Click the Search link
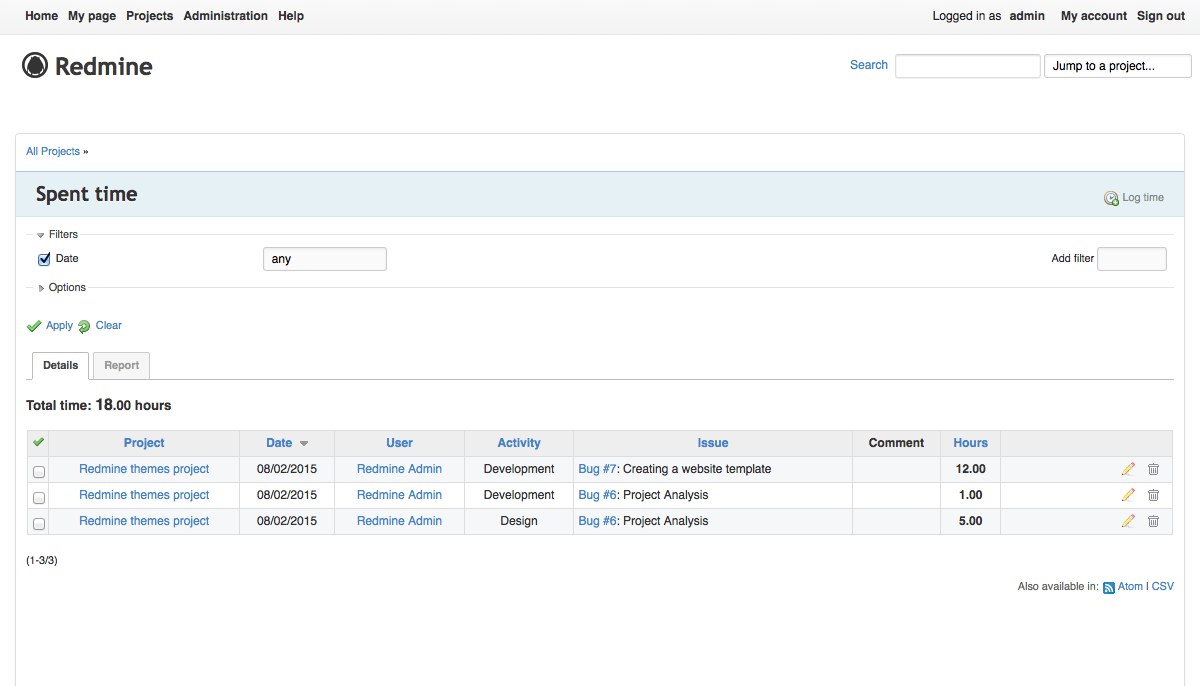Viewport: 1200px width, 686px height. click(x=869, y=65)
